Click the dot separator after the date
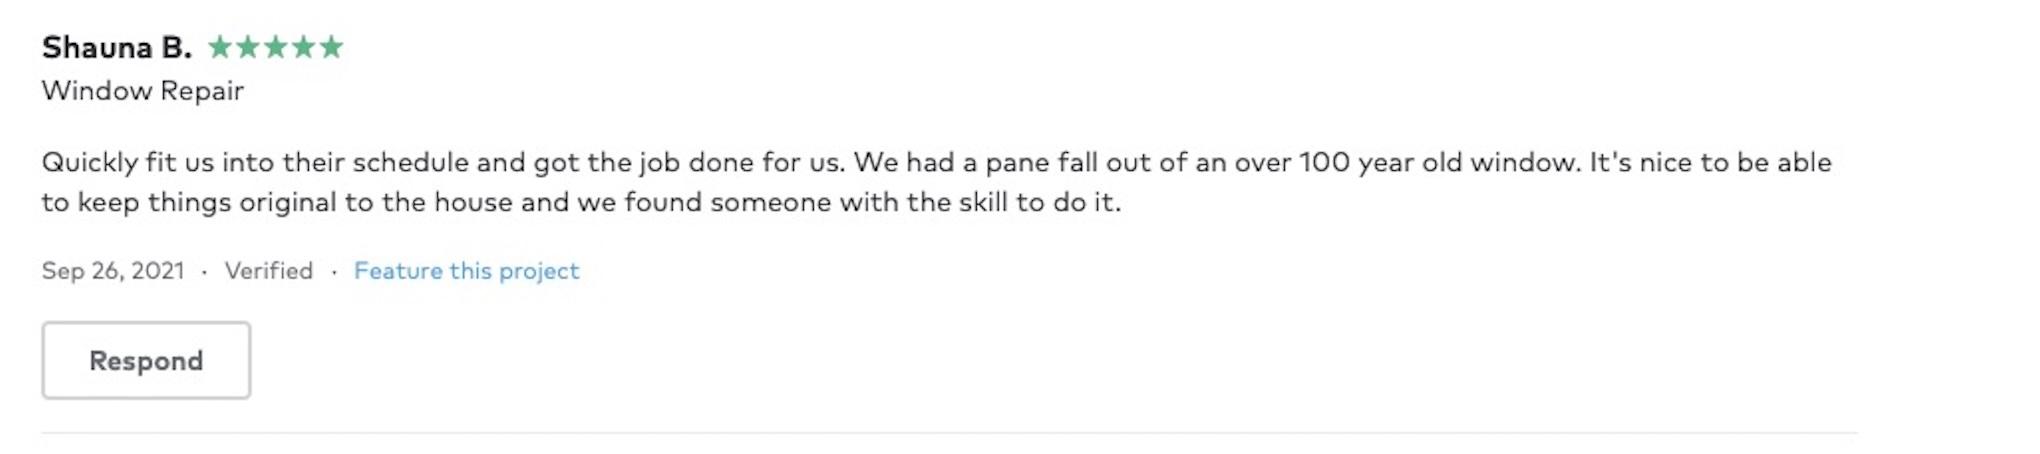Image resolution: width=2040 pixels, height=454 pixels. (x=204, y=272)
